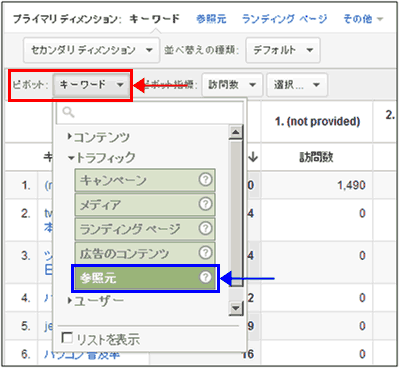The image size is (400, 368).
Task: Expand コンテンツ category in list
Action: coord(99,137)
